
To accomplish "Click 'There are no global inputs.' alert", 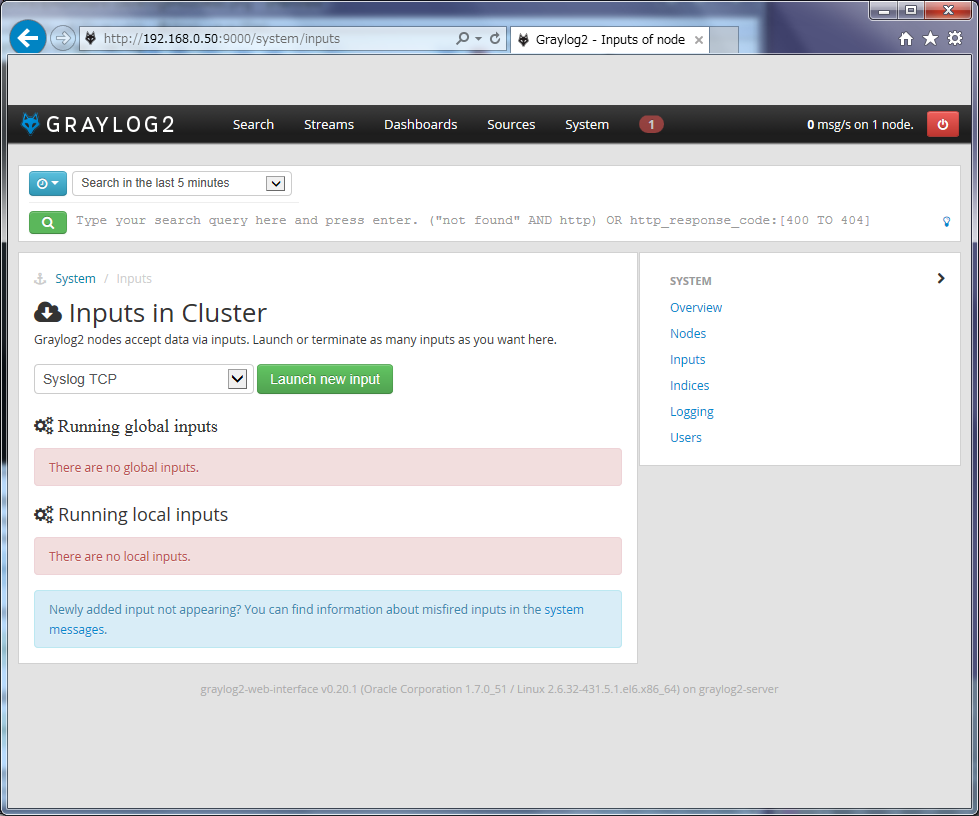I will (328, 467).
